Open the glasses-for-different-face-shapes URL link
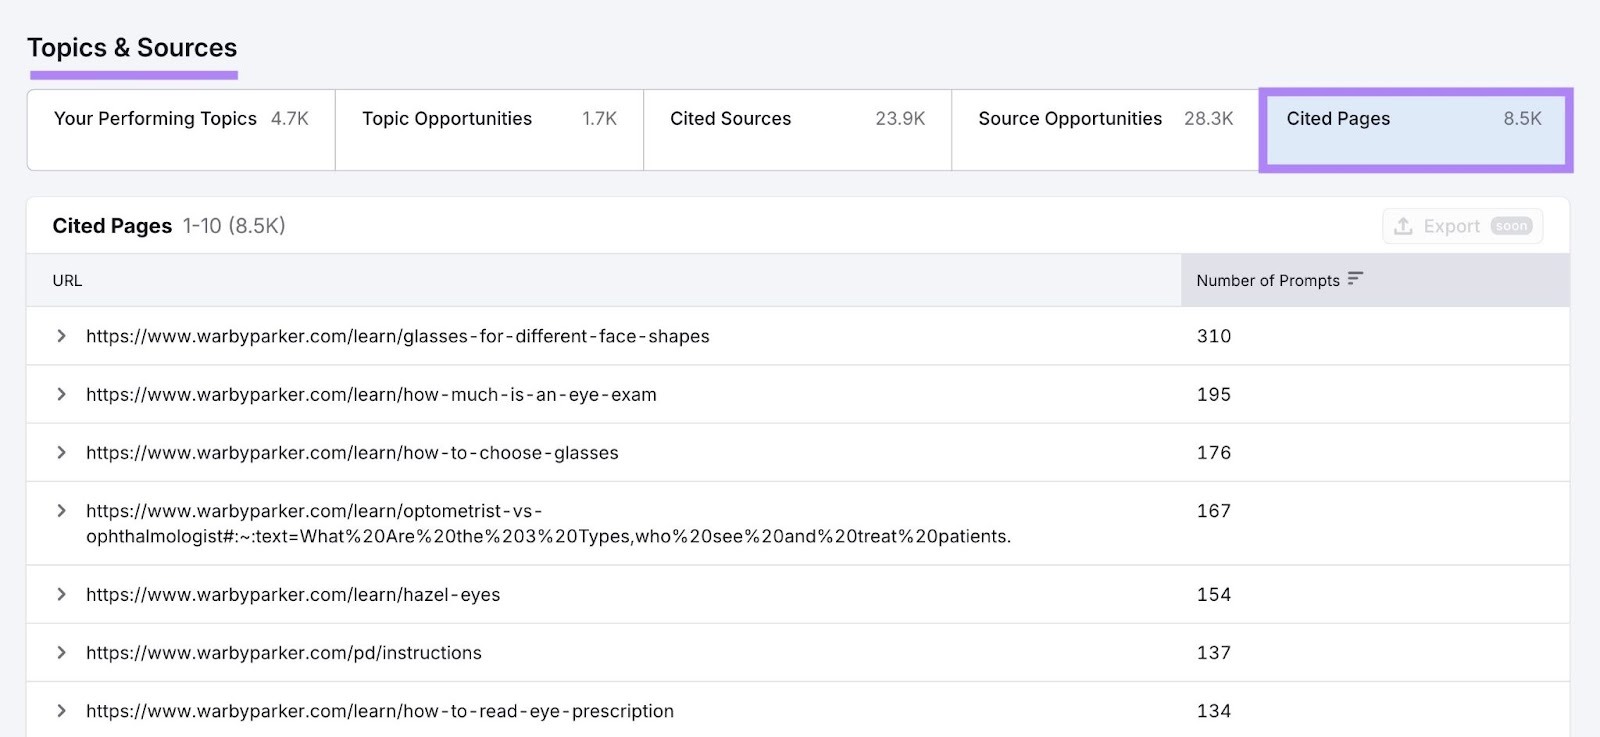This screenshot has height=737, width=1600. [x=397, y=337]
